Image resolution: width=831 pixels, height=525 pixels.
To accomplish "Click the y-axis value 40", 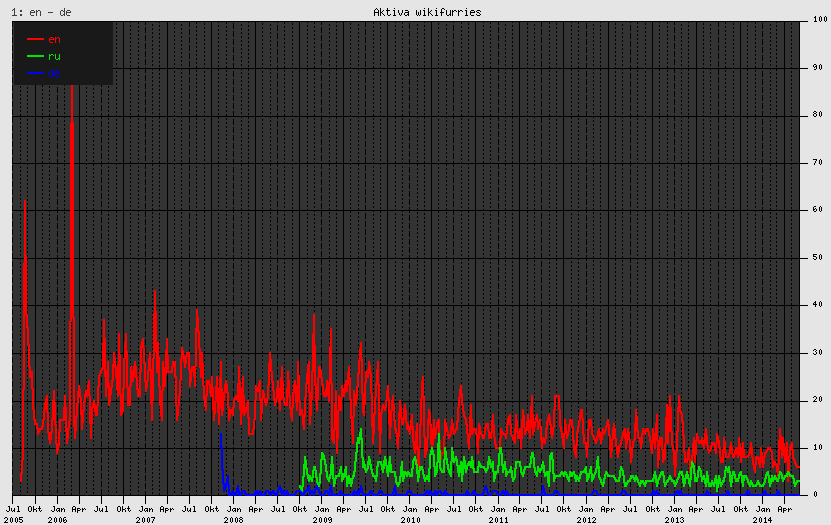I will click(818, 305).
